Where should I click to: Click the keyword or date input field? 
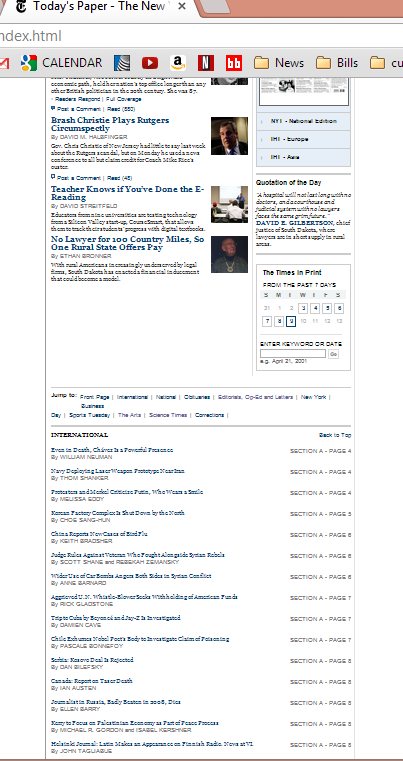pyautogui.click(x=293, y=354)
